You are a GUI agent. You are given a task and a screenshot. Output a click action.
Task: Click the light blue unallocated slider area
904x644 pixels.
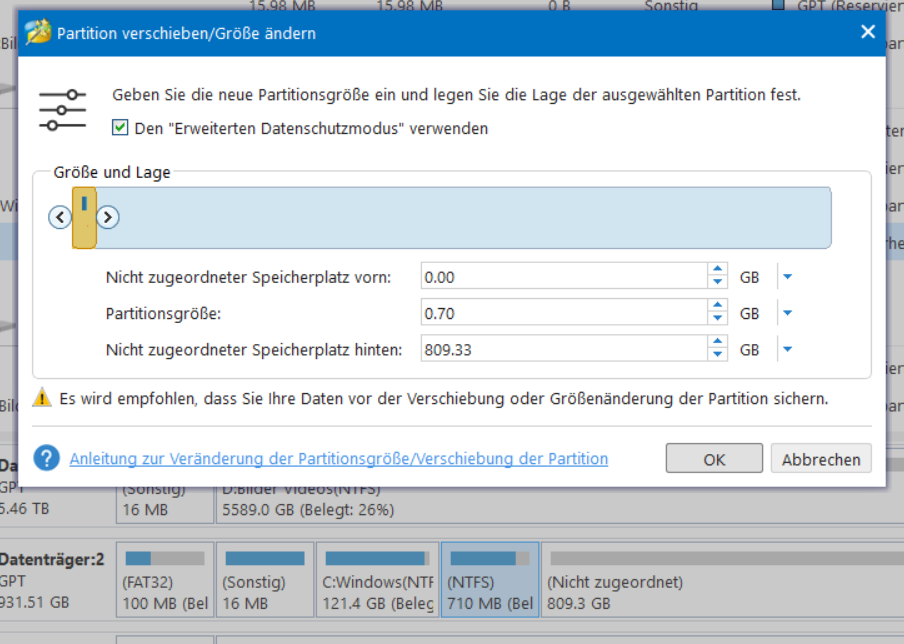pos(464,218)
